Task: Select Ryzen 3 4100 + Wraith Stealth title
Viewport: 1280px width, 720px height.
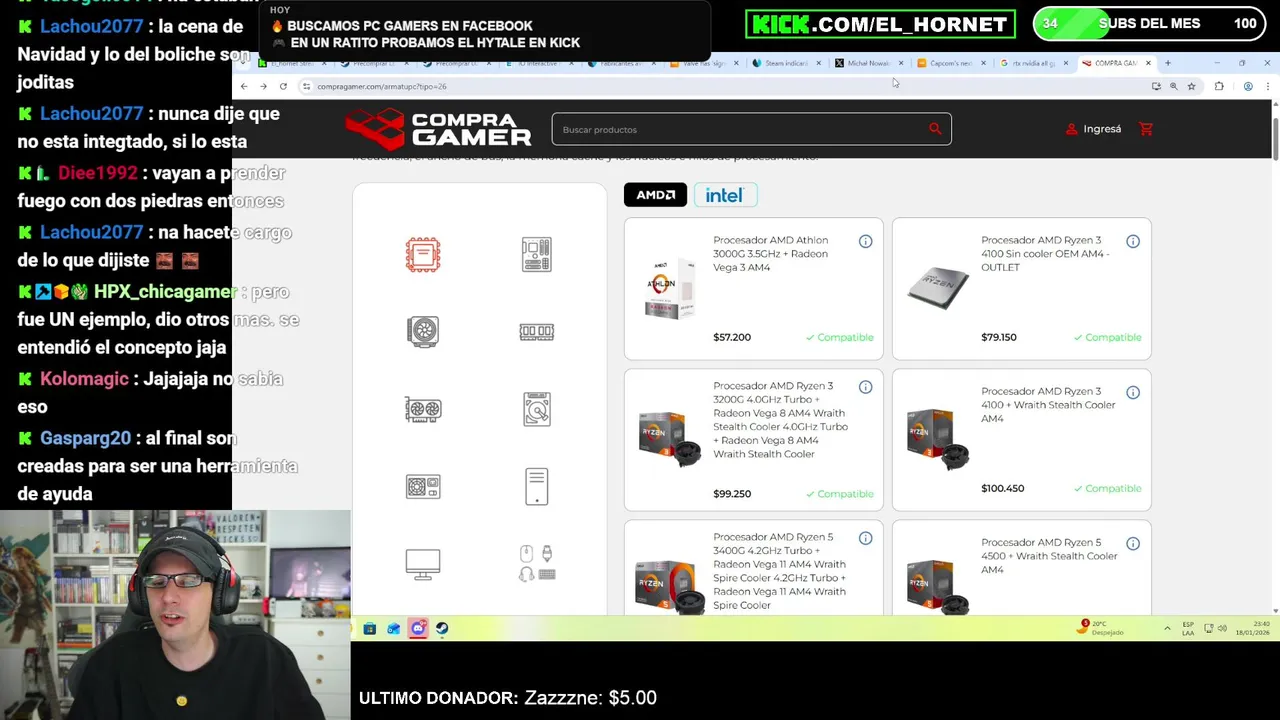Action: (1048, 405)
